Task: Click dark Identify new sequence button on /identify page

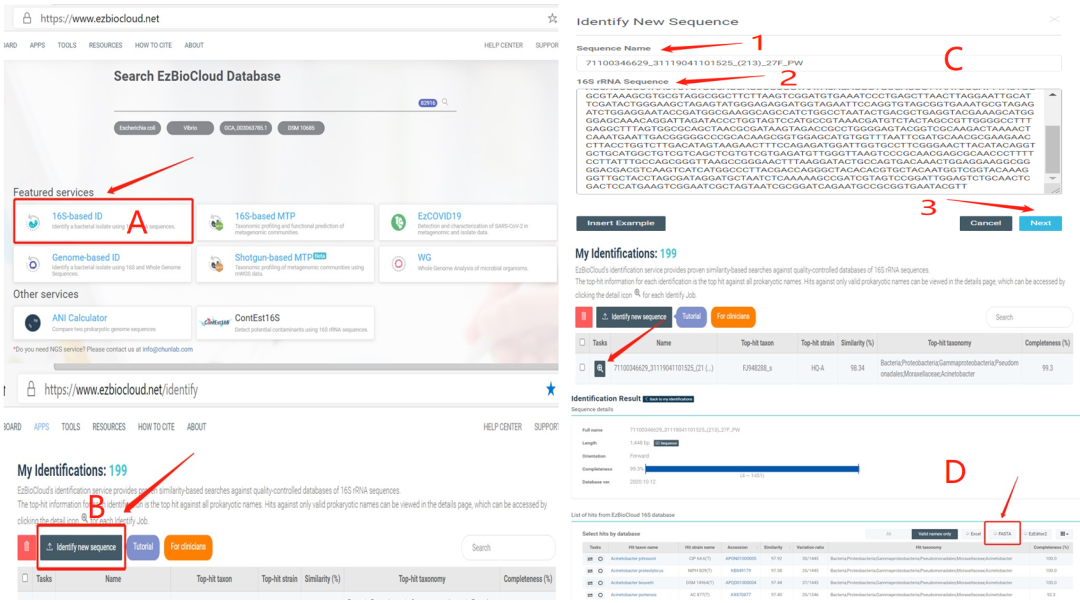Action: [81, 547]
